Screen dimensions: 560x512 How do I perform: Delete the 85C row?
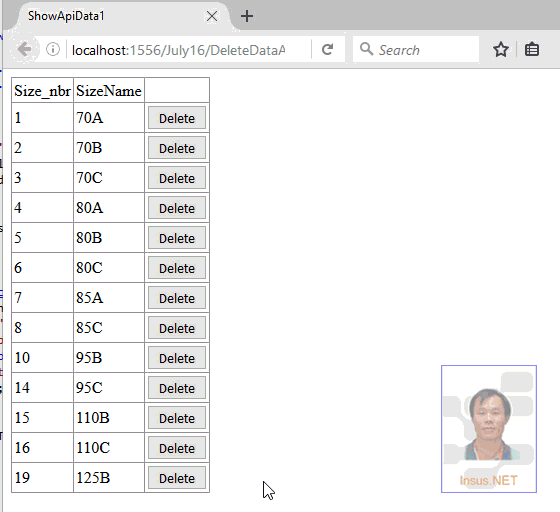pos(177,328)
